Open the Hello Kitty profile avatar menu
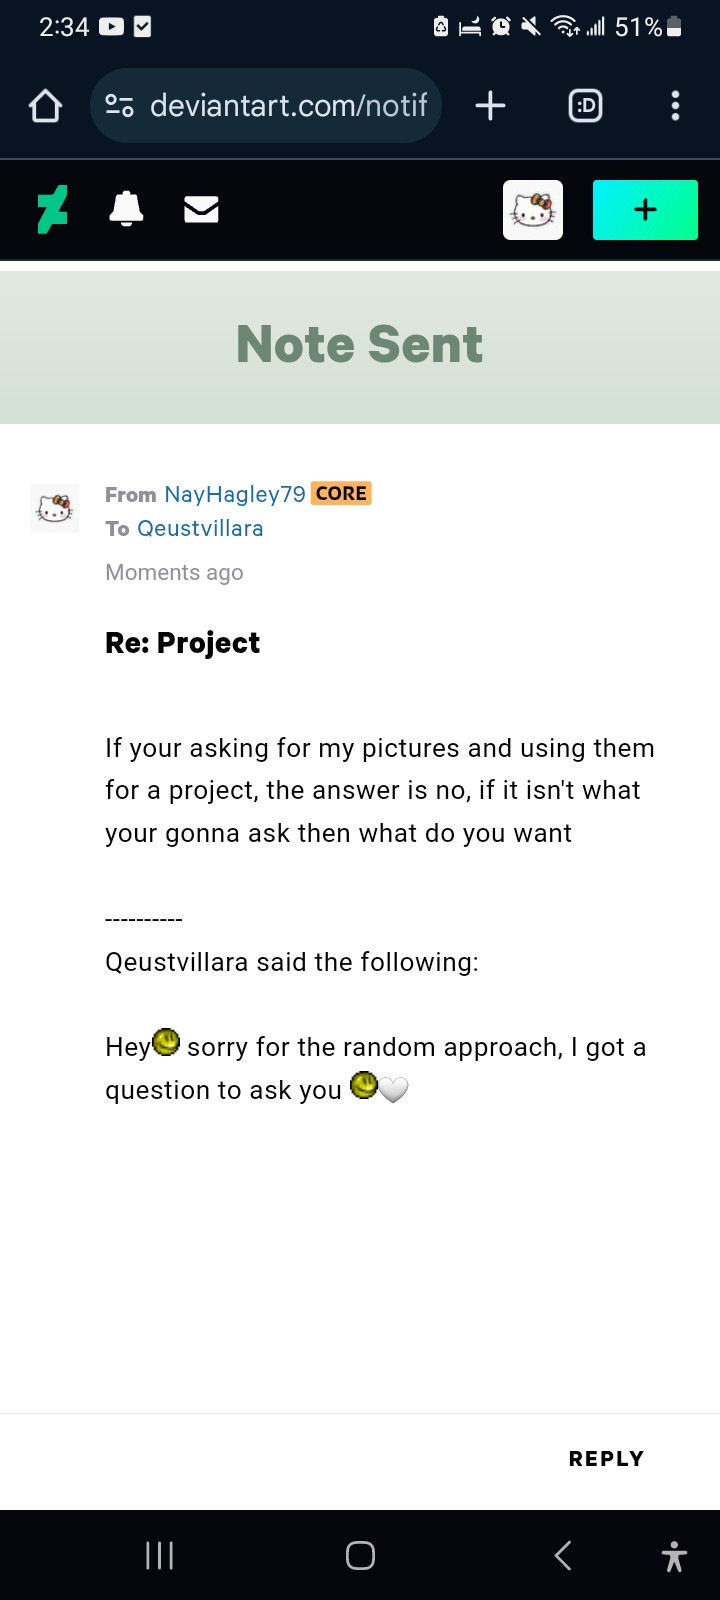This screenshot has height=1600, width=720. 533,210
